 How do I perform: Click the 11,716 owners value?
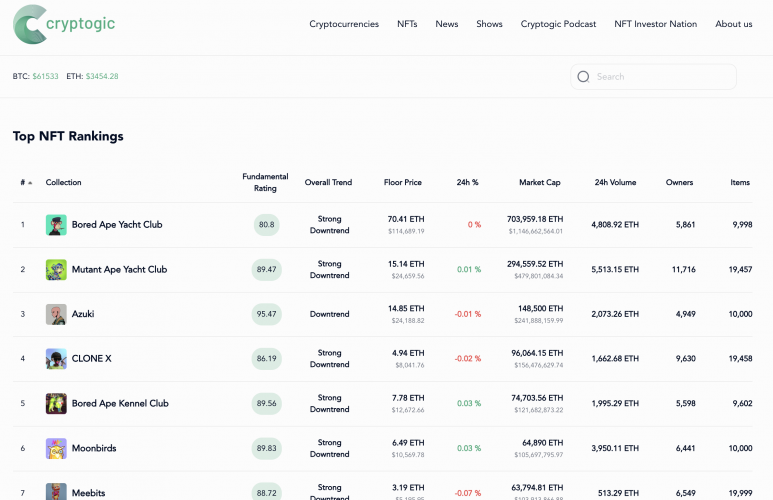coord(683,270)
